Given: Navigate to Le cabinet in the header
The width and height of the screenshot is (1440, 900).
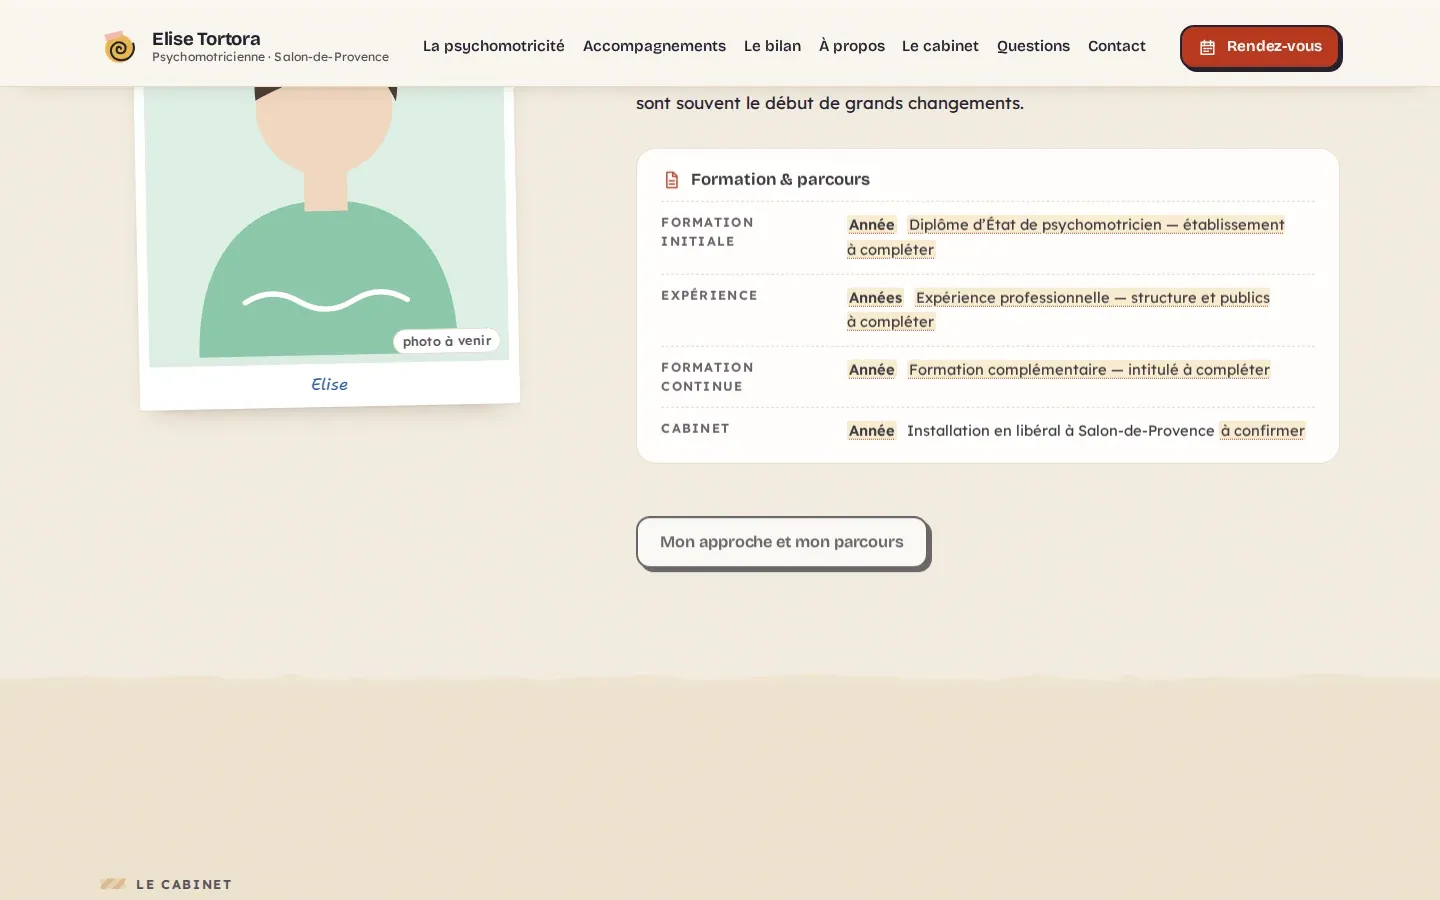Looking at the screenshot, I should pyautogui.click(x=940, y=46).
